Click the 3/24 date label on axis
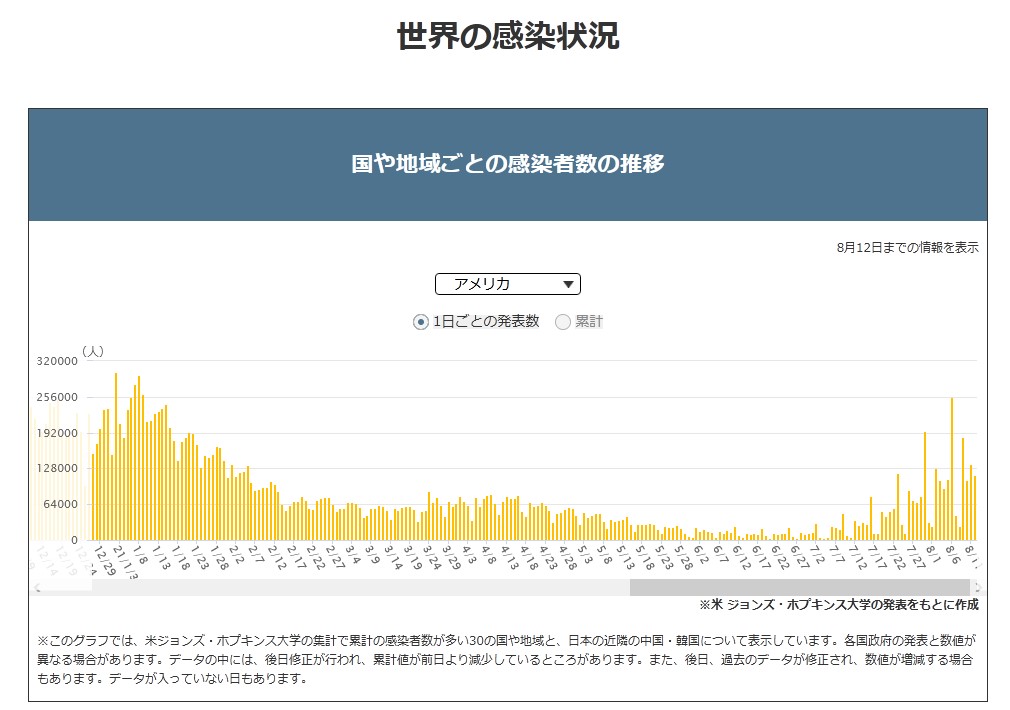The image size is (1010, 710). pos(430,555)
